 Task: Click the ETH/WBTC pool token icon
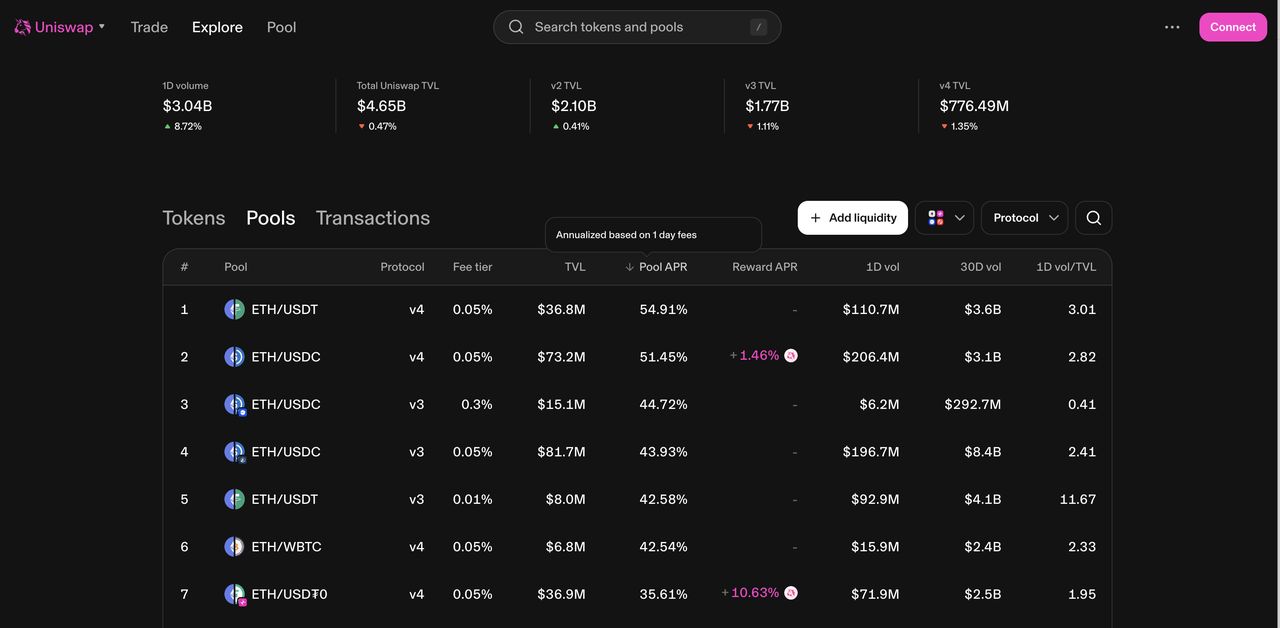point(234,547)
